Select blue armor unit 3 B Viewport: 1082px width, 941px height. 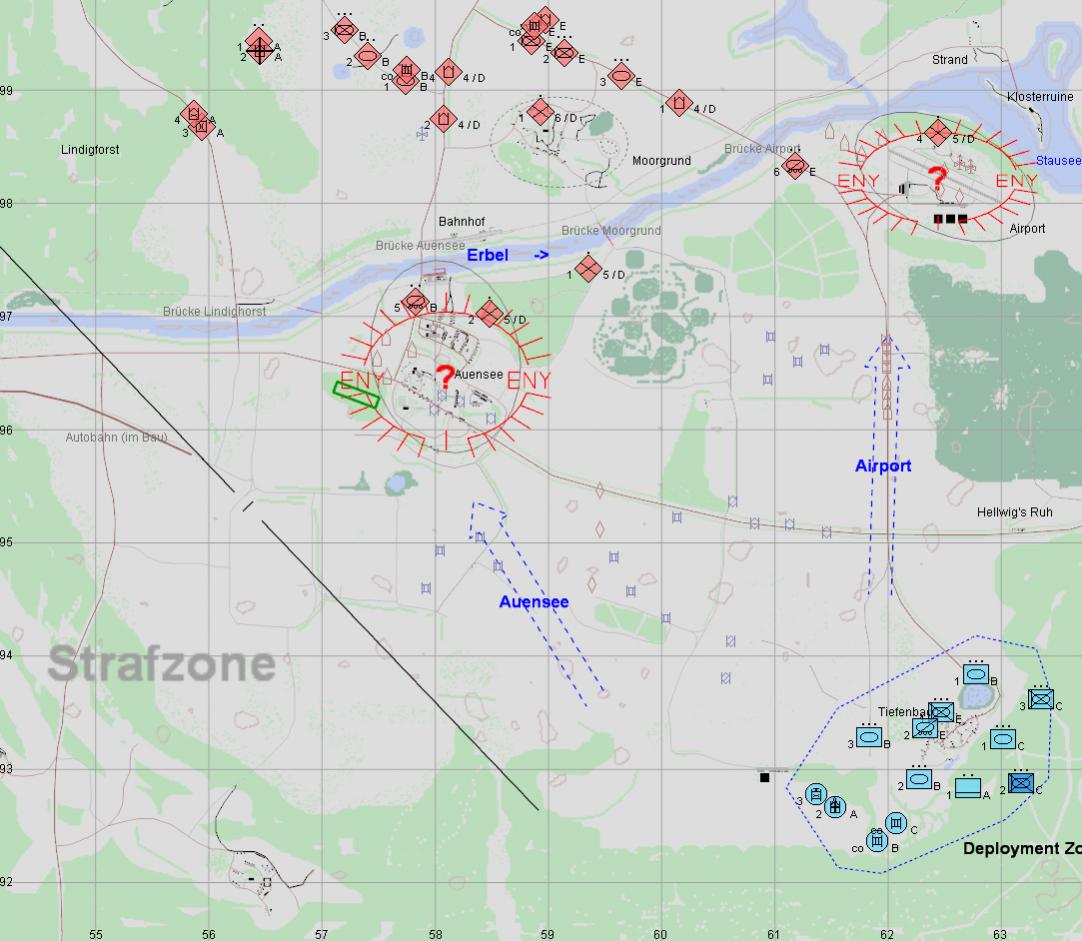tap(869, 737)
